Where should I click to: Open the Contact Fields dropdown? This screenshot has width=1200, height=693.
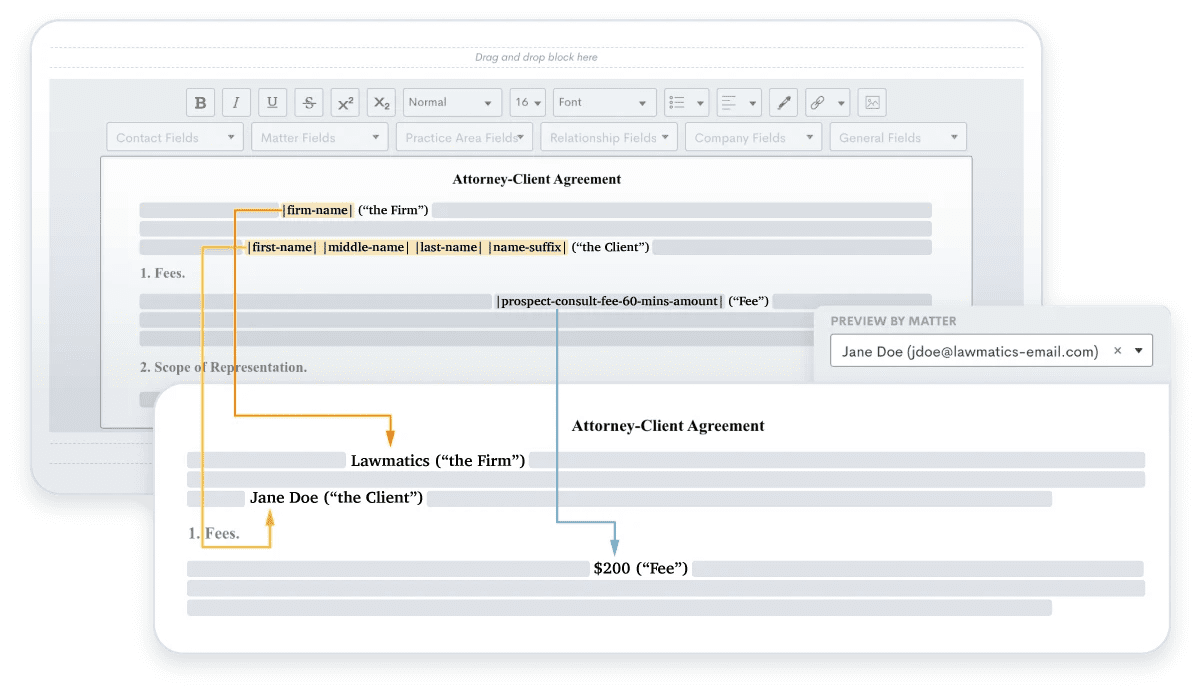coord(175,137)
